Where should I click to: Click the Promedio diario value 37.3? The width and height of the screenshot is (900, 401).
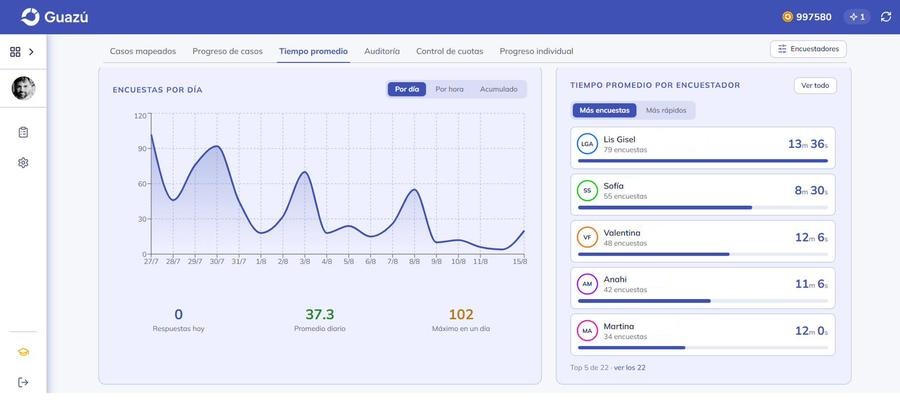tap(320, 314)
